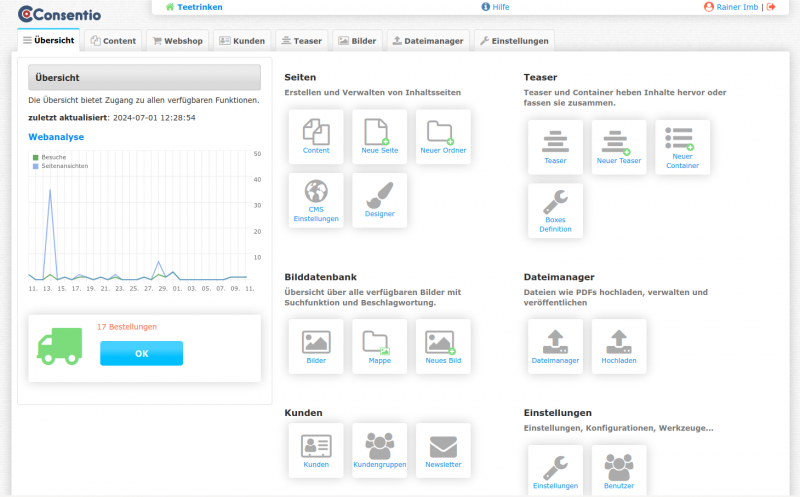
Task: Open the Mappe image folder
Action: tap(380, 346)
